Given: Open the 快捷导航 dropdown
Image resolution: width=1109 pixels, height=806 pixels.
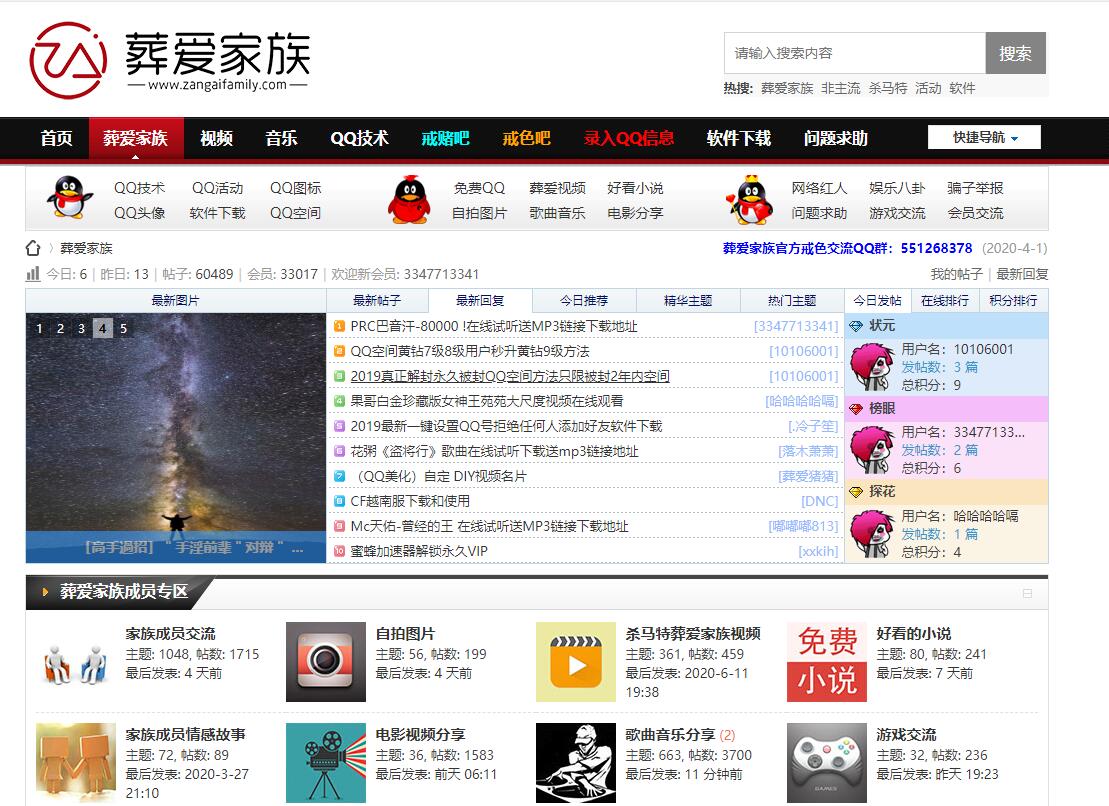Looking at the screenshot, I should 985,137.
